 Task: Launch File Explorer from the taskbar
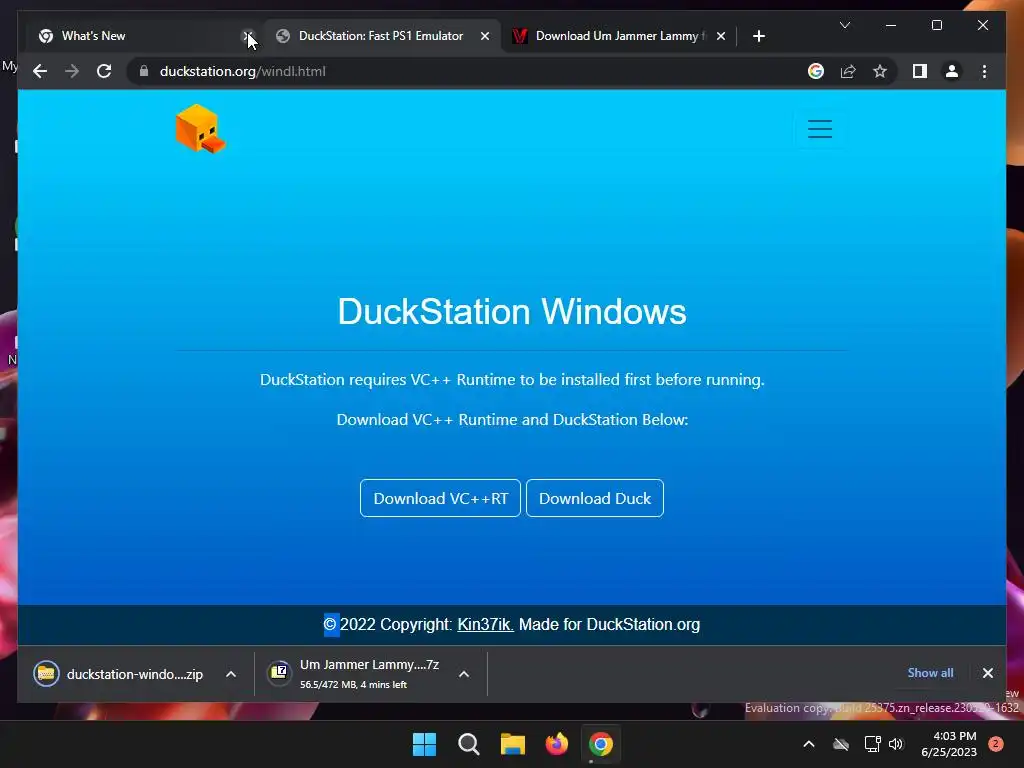(513, 744)
